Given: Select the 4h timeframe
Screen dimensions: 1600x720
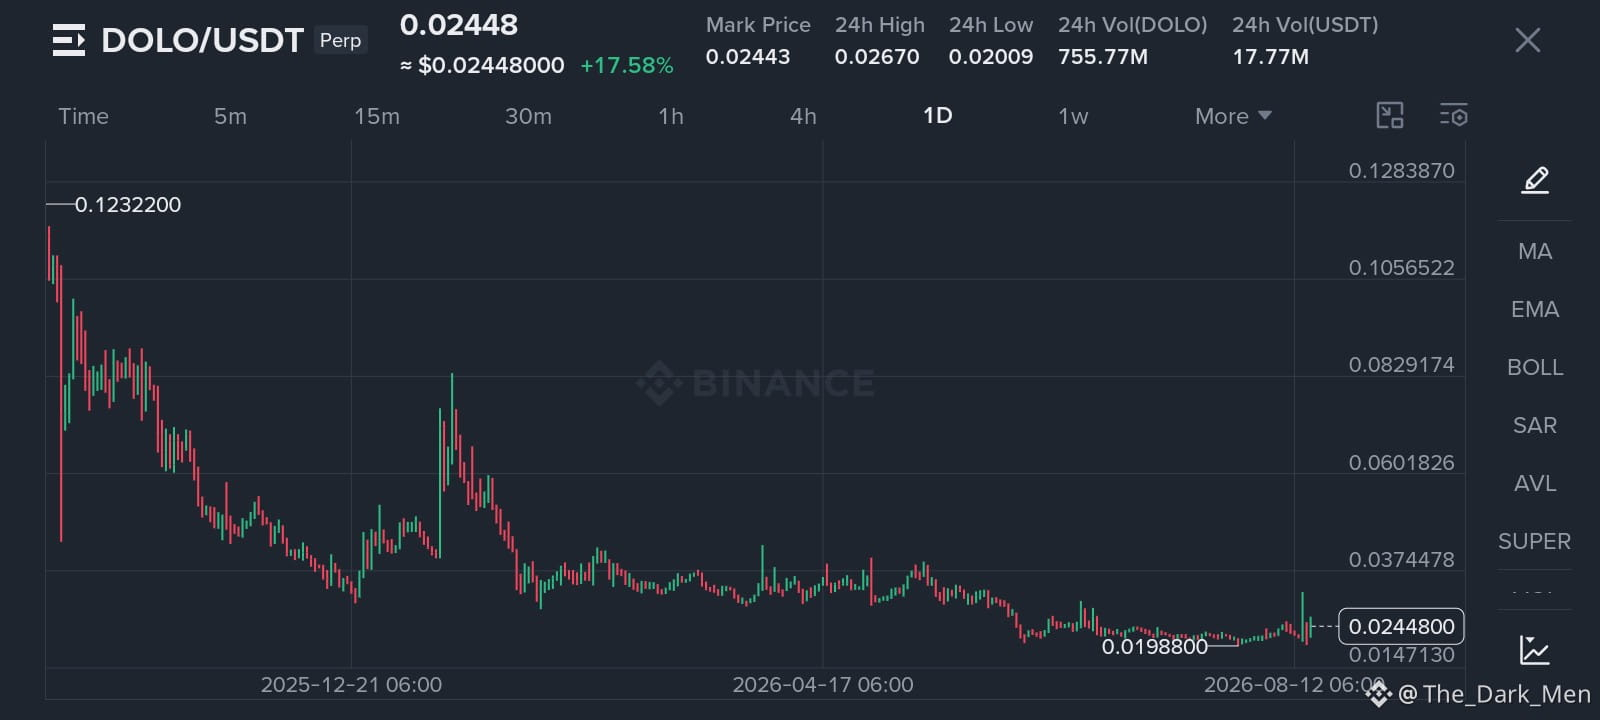Looking at the screenshot, I should click(x=803, y=116).
